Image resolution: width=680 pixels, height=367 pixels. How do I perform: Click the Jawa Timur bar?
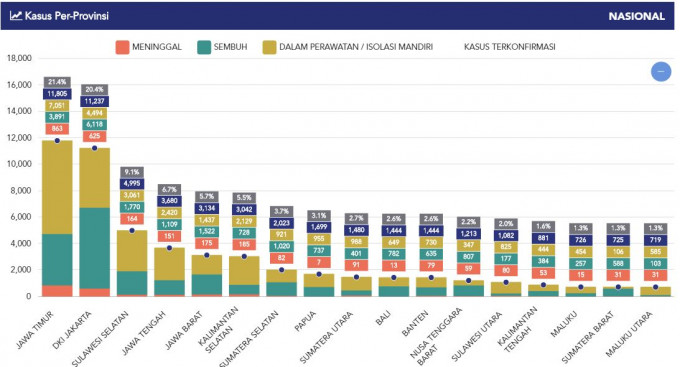point(57,218)
